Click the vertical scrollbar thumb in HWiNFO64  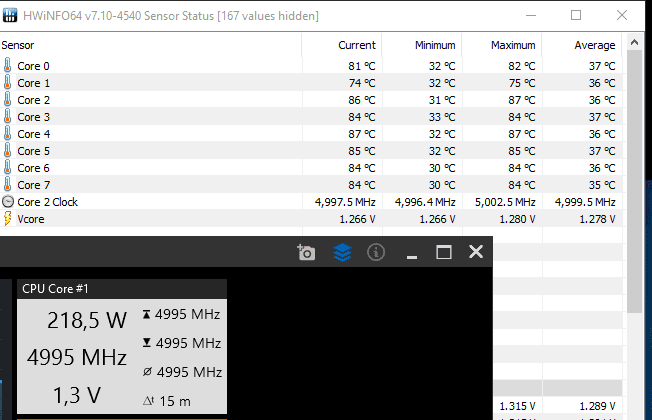[635, 181]
